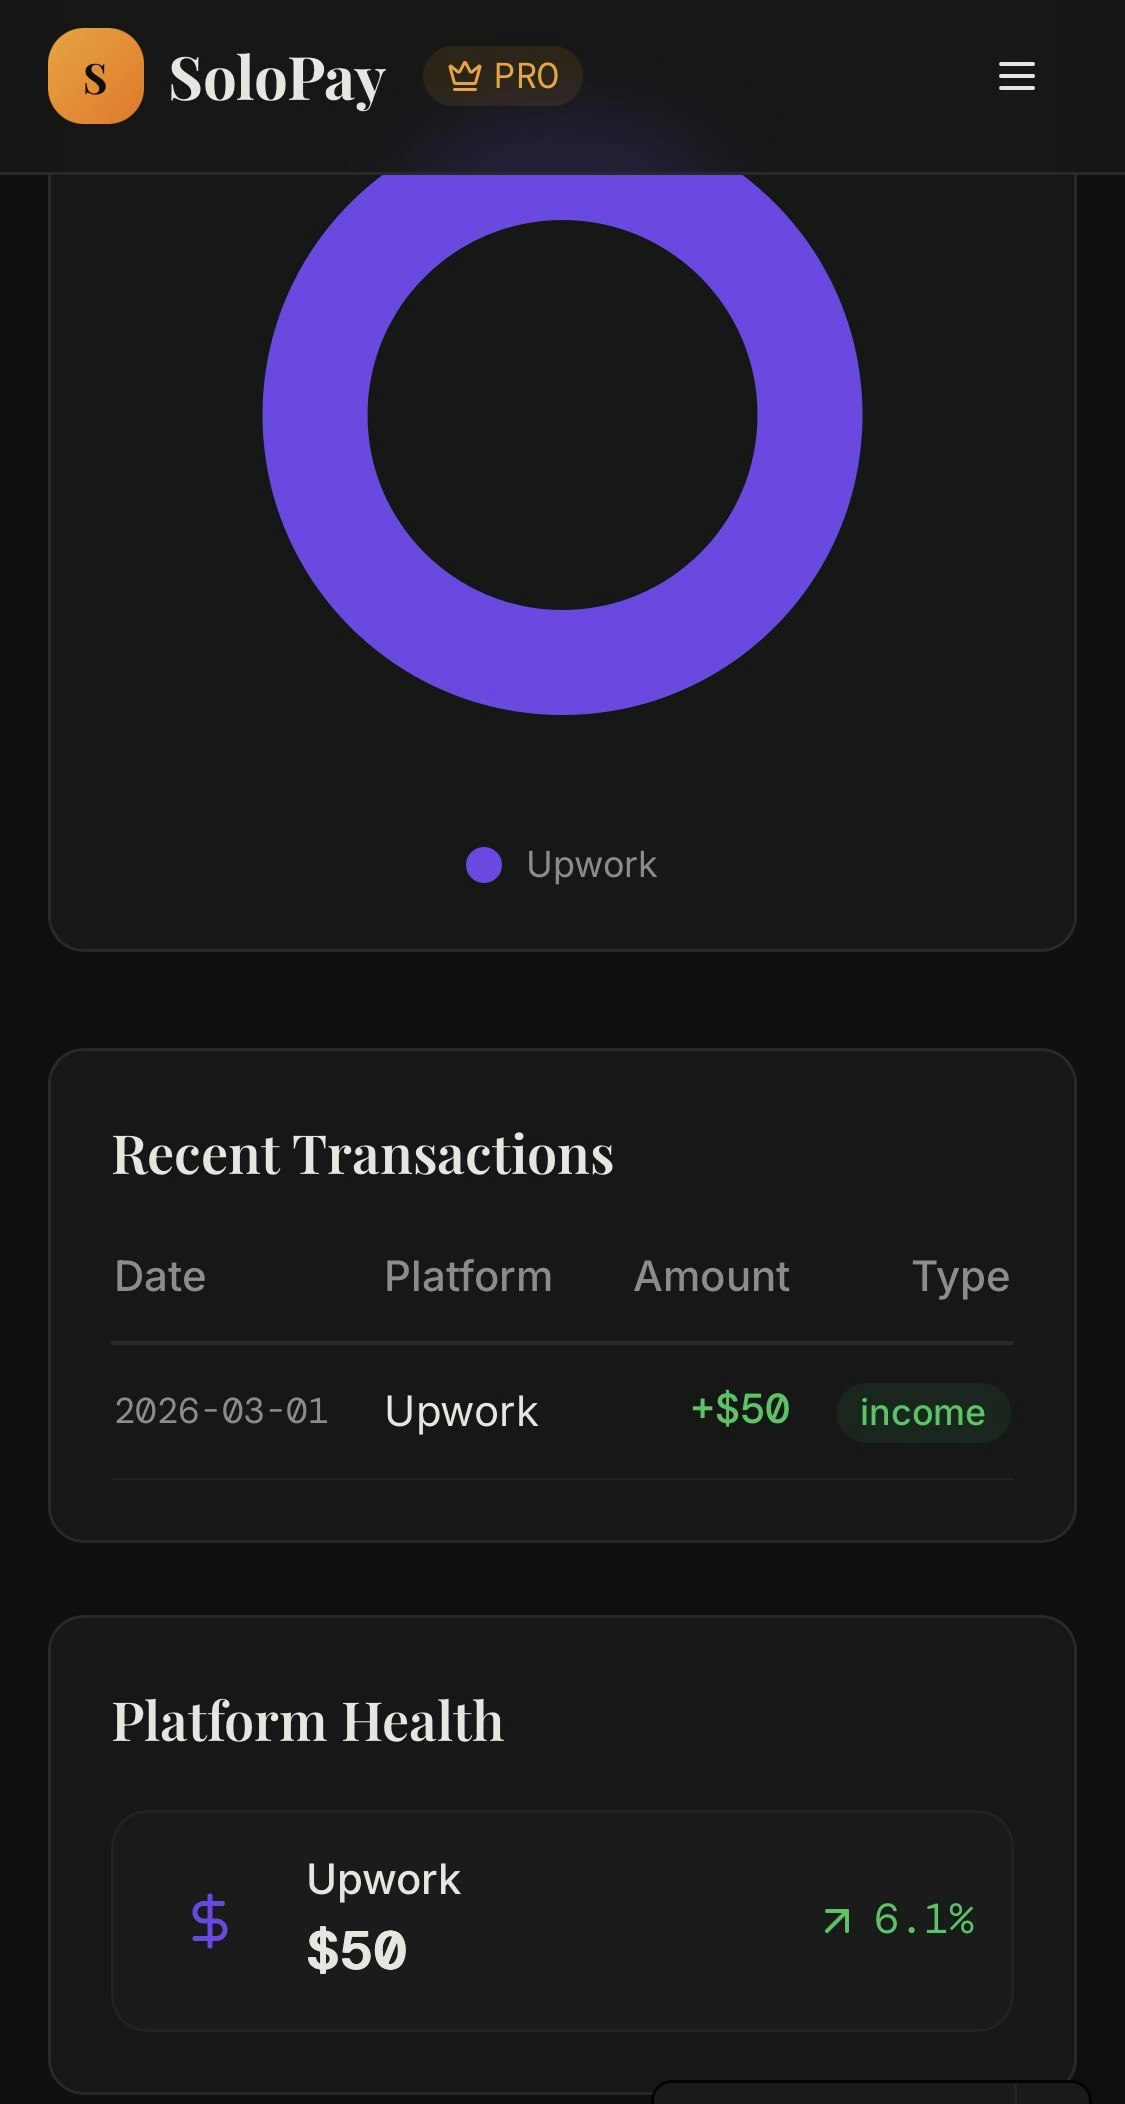Sort transactions by the Date column
Image resolution: width=1125 pixels, height=2104 pixels.
[x=160, y=1276]
